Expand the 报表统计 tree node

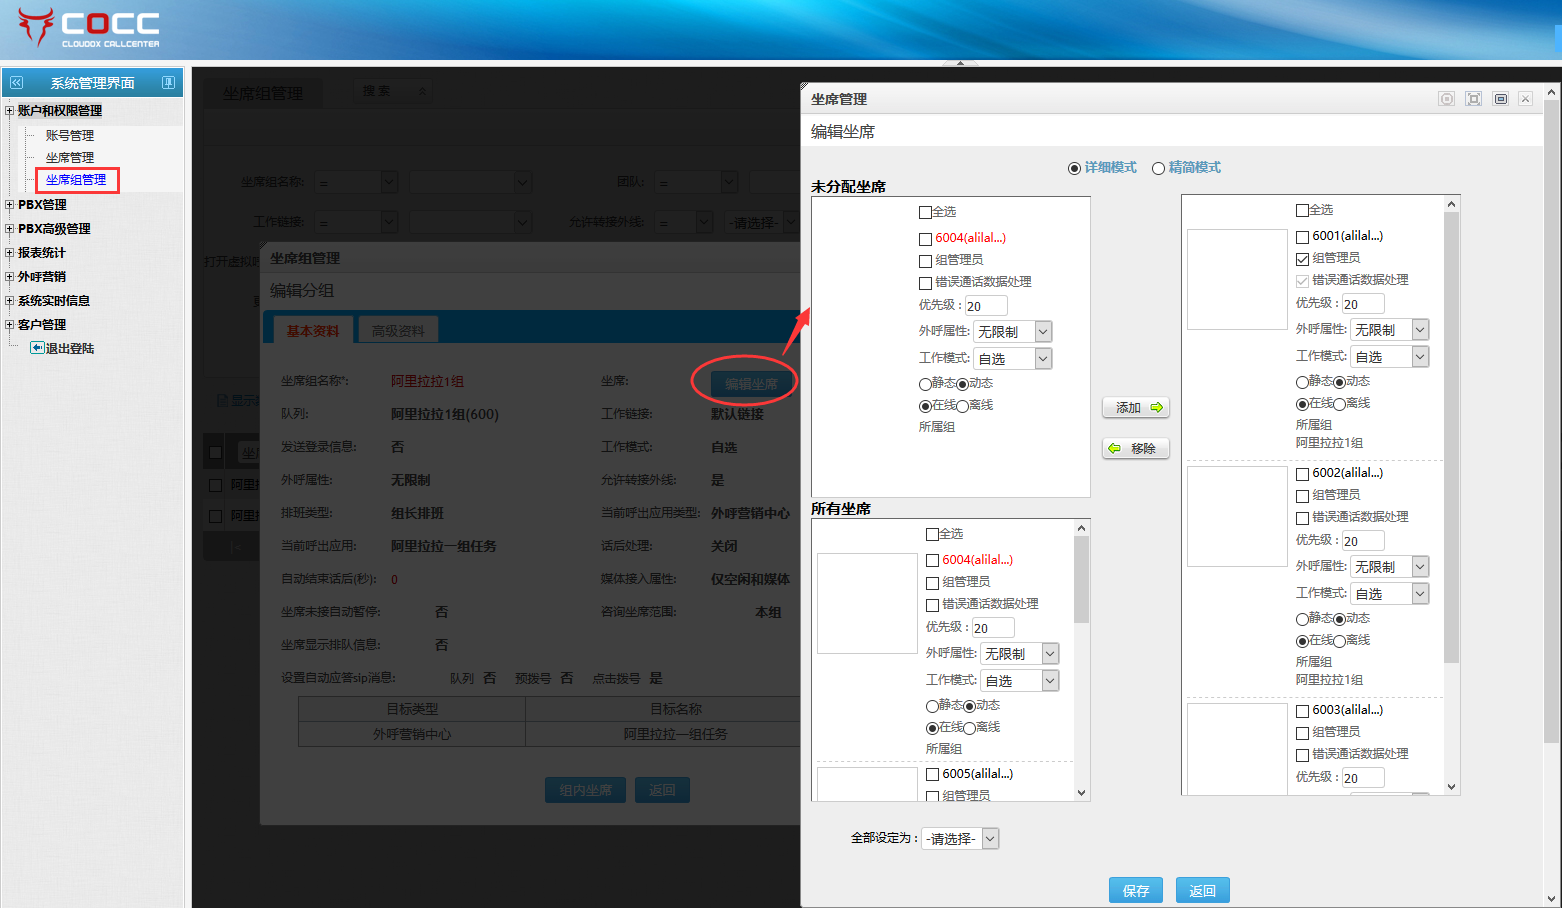[9, 253]
